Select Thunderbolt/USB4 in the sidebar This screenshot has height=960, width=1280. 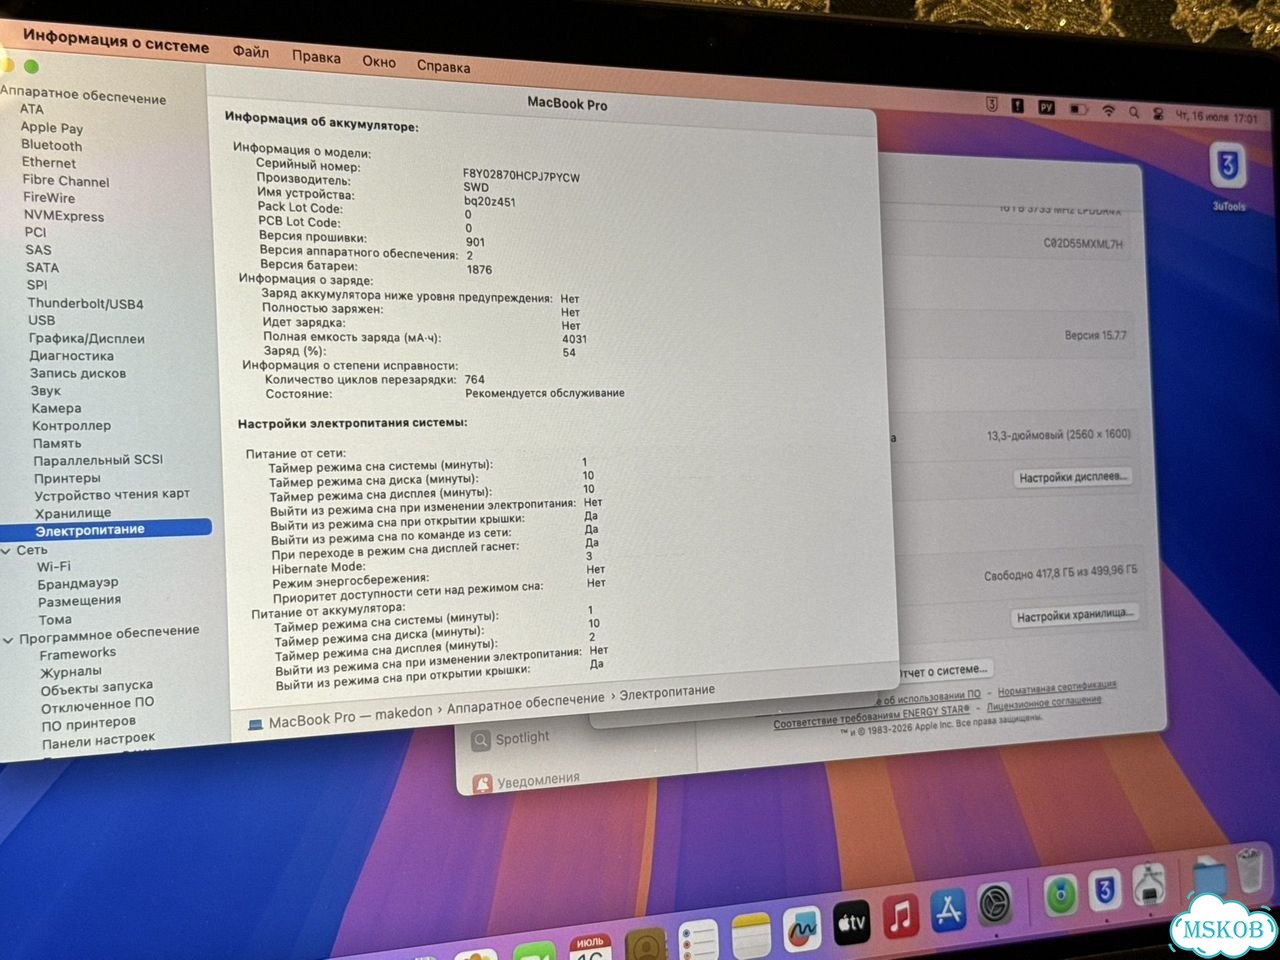point(86,303)
